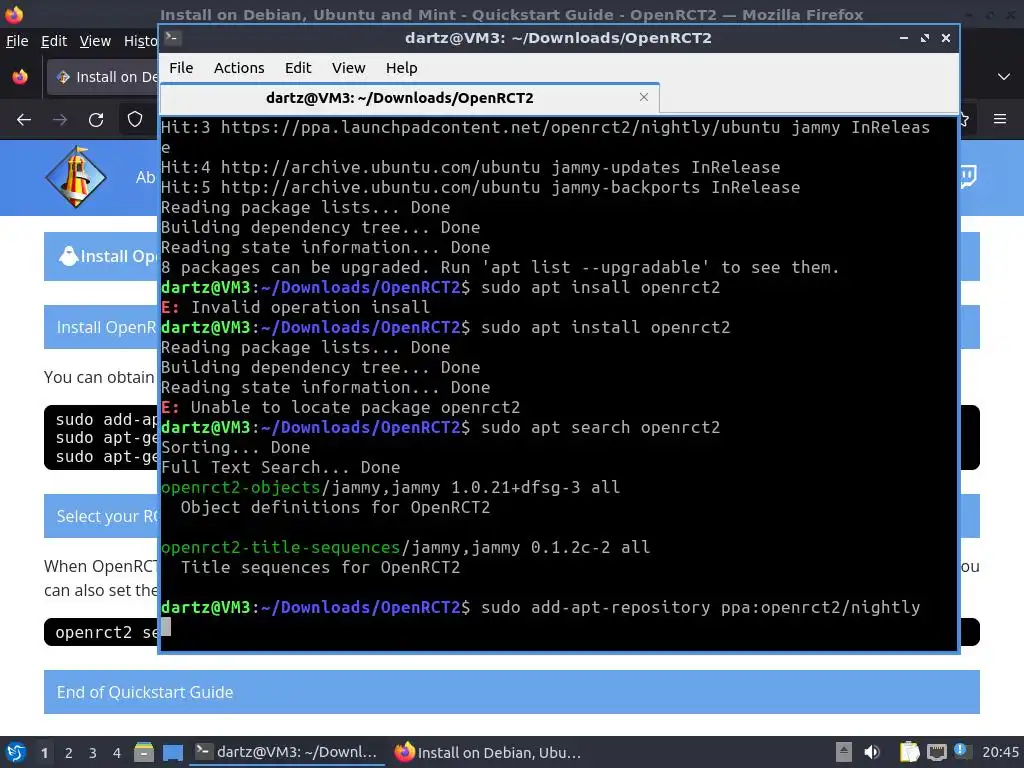Click 'E: Unable to locate package openrct2' line
1024x768 pixels.
point(340,407)
